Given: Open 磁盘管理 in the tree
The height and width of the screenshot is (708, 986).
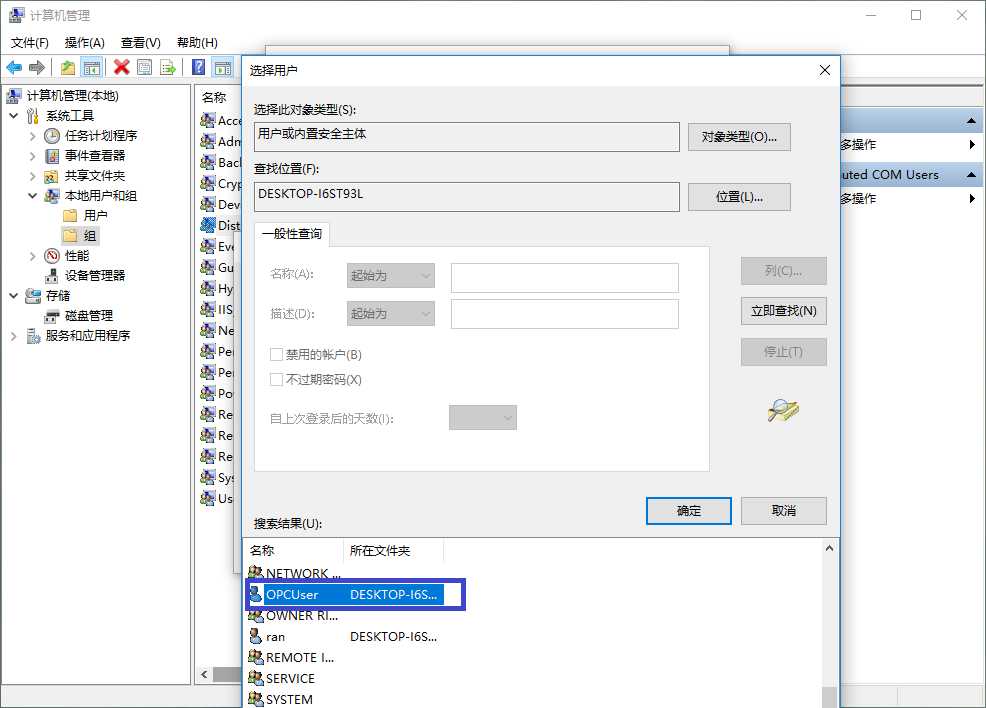Looking at the screenshot, I should (89, 316).
